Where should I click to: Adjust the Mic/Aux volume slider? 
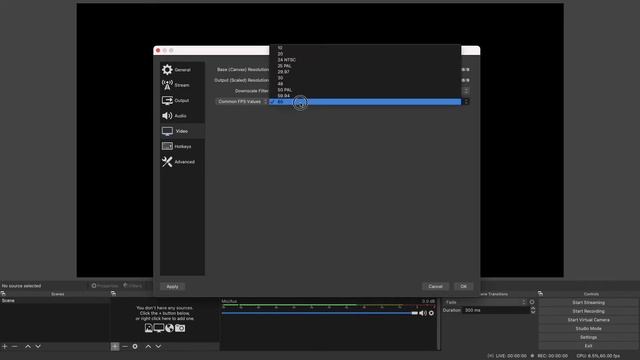(x=320, y=313)
